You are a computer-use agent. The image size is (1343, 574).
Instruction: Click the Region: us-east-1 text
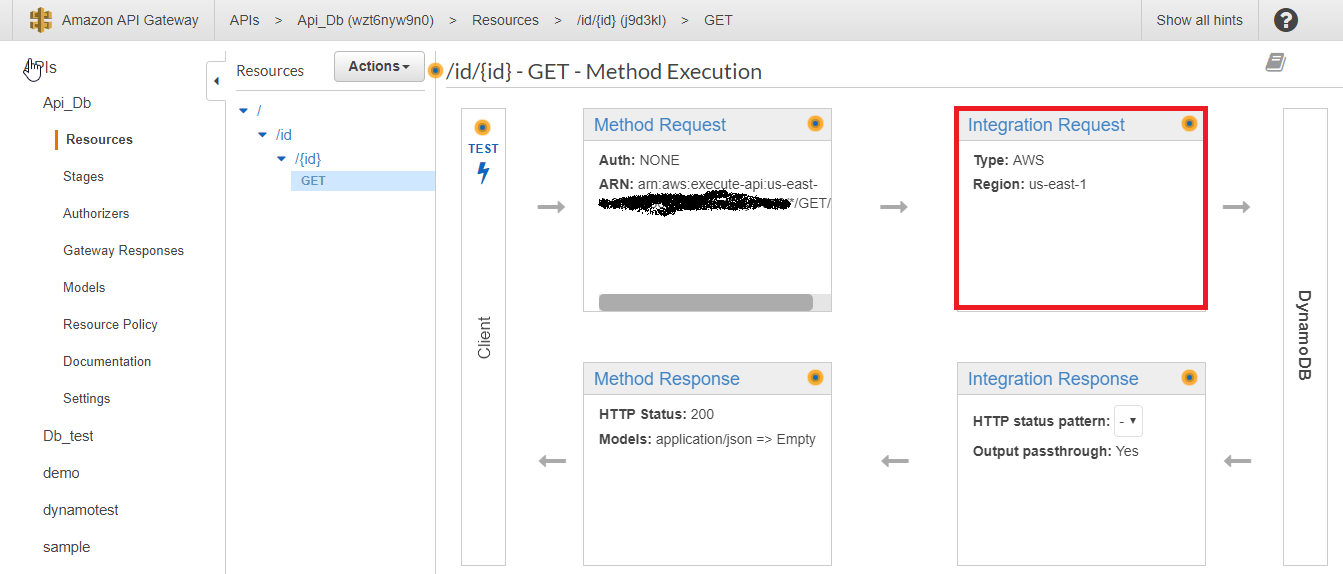click(1029, 184)
